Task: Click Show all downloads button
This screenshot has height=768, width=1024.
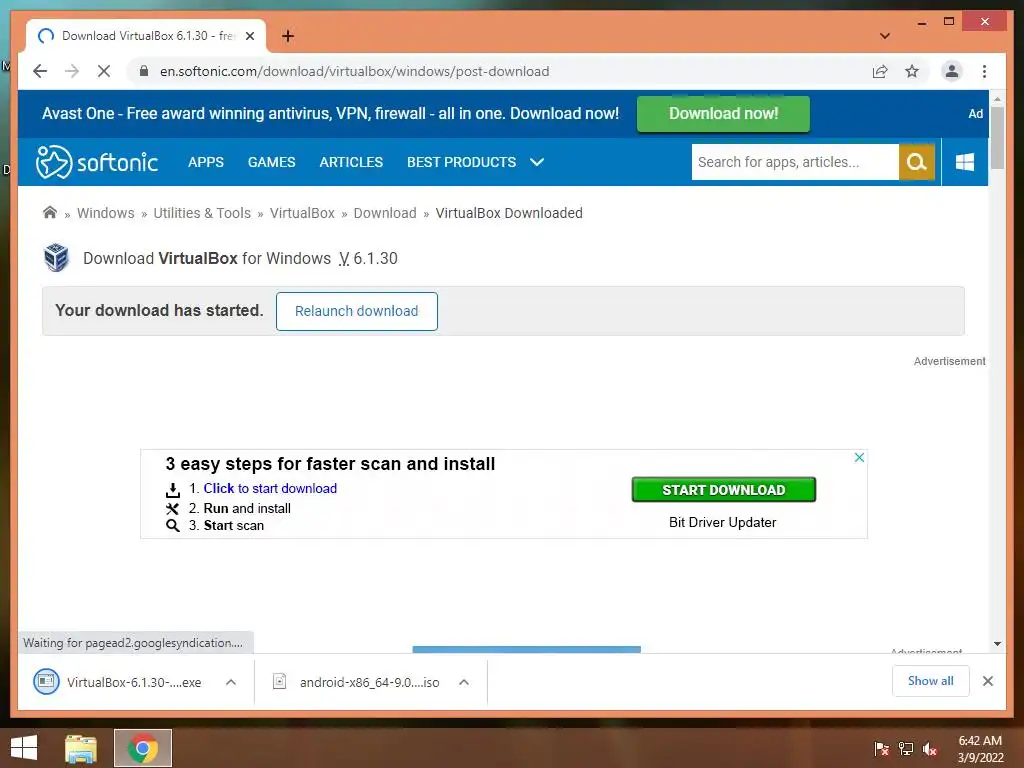Action: [x=931, y=681]
